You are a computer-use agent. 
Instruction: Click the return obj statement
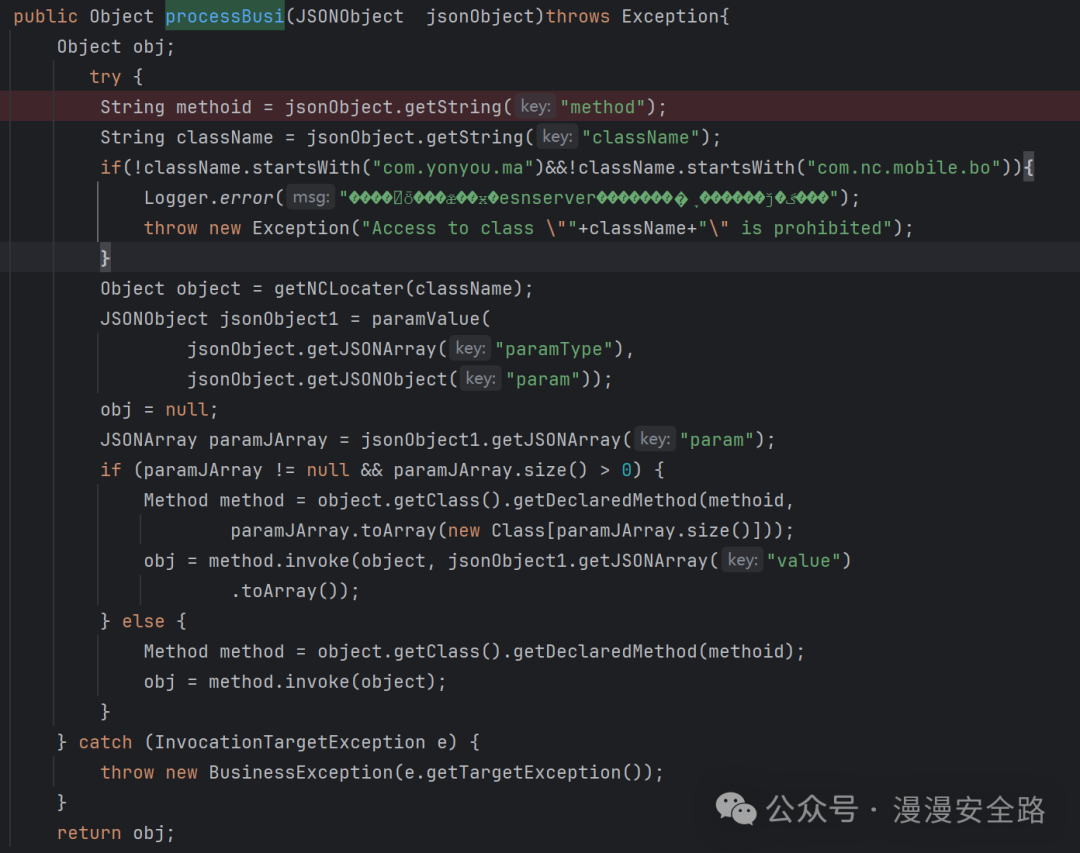pyautogui.click(x=115, y=833)
